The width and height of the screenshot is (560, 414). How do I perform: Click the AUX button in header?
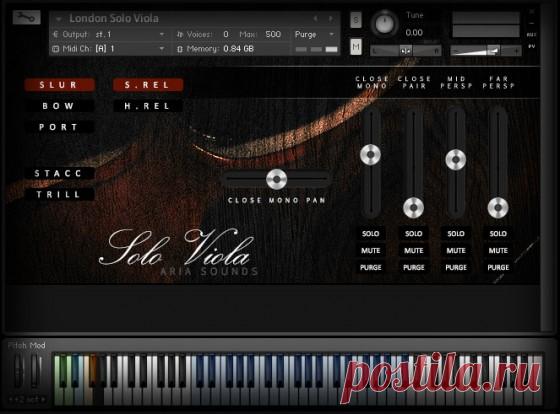pos(531,35)
